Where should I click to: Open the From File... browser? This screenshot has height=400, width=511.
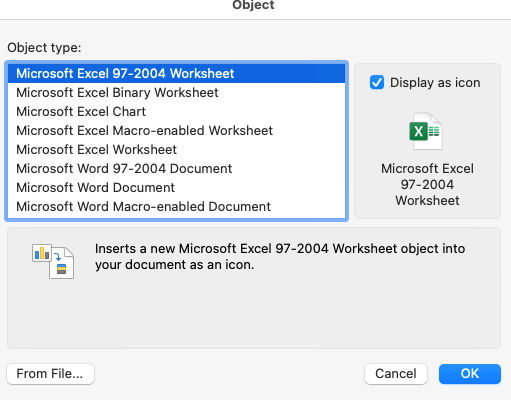[x=50, y=374]
